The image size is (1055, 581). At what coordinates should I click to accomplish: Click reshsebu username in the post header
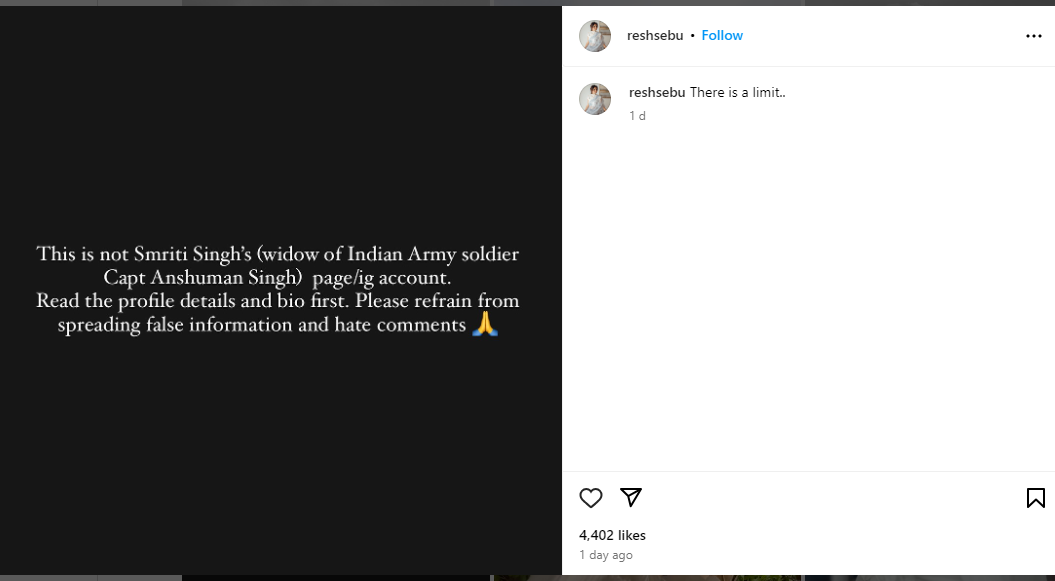[x=655, y=36]
